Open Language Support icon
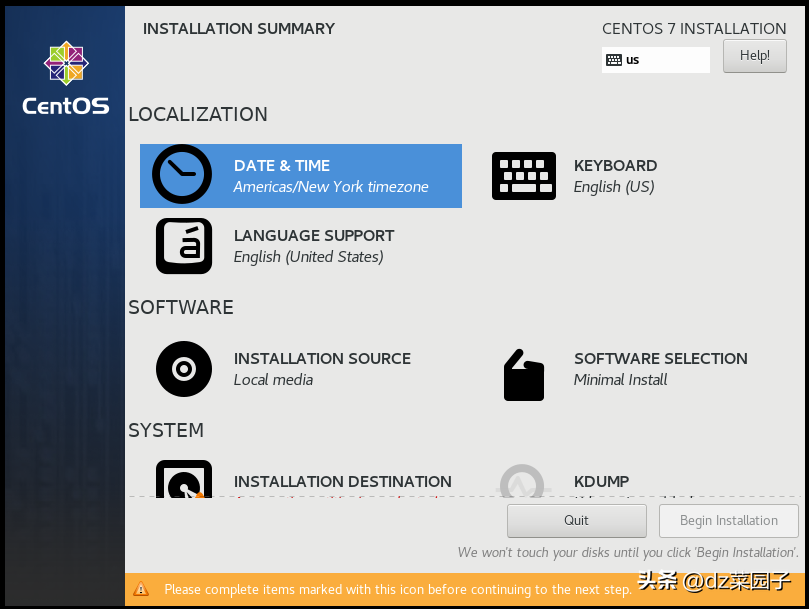 click(x=184, y=246)
